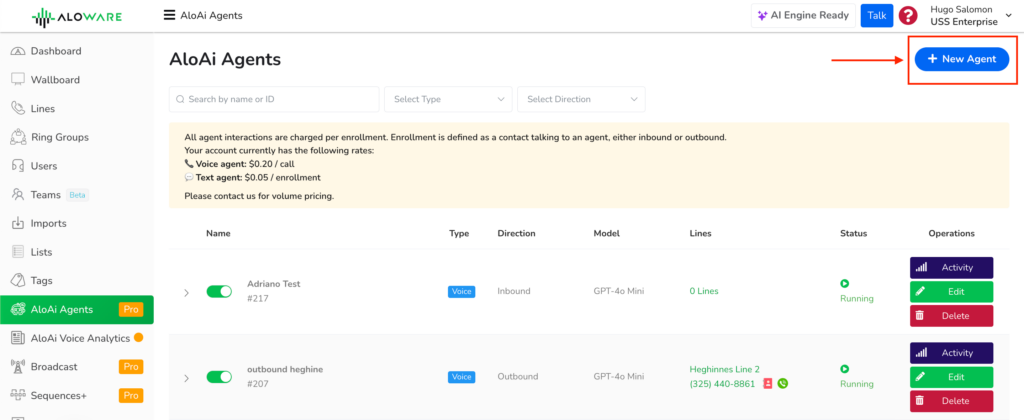Click the Imports icon in sidebar
Image resolution: width=1024 pixels, height=420 pixels.
click(18, 223)
